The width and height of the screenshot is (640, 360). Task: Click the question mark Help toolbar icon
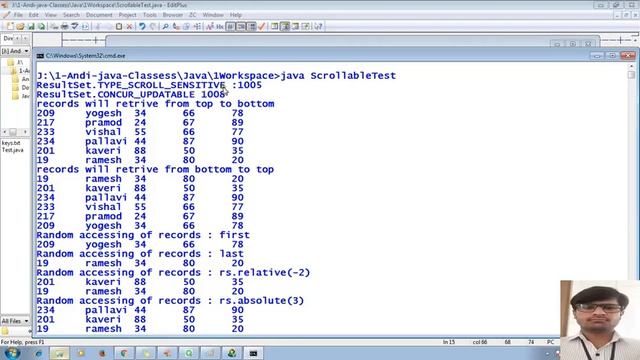tap(318, 27)
